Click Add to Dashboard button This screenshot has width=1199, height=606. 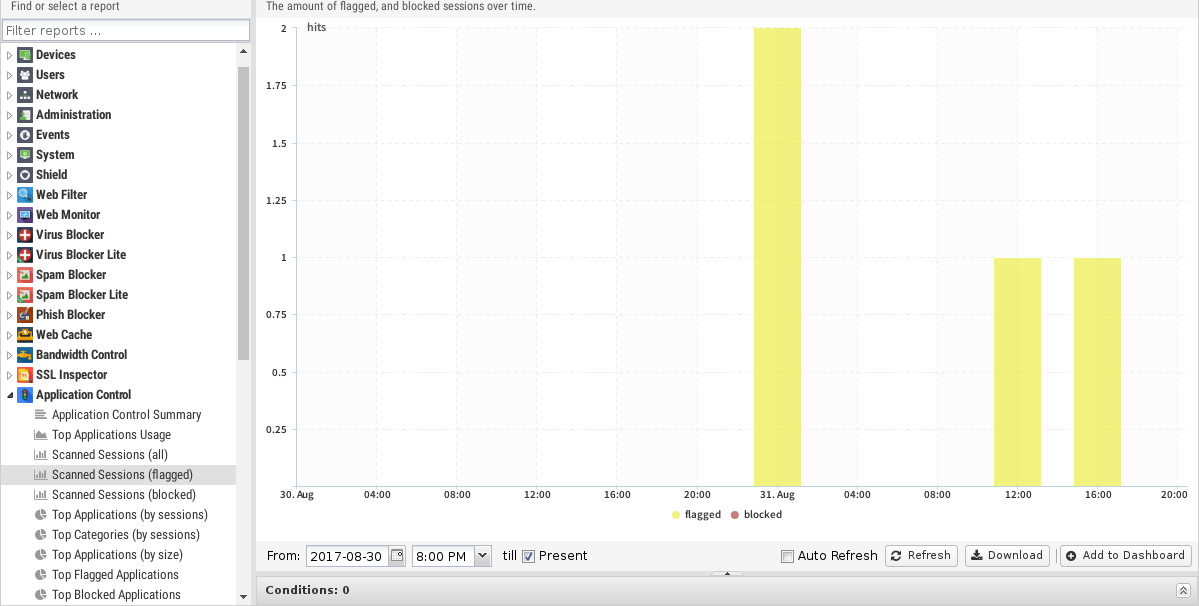(x=1125, y=556)
